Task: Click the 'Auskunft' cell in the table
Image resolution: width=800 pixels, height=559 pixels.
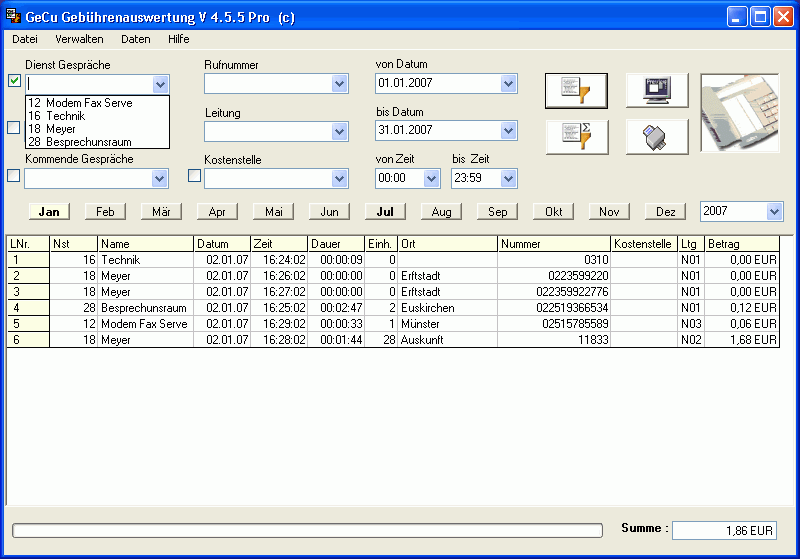Action: [x=447, y=340]
